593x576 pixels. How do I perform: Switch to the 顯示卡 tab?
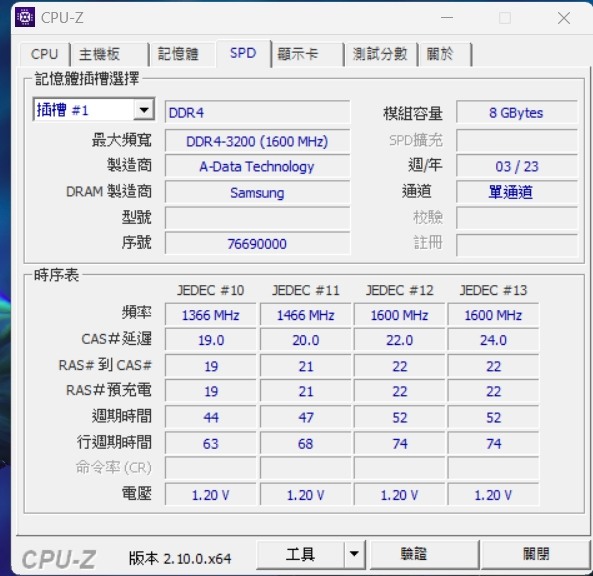click(x=307, y=54)
